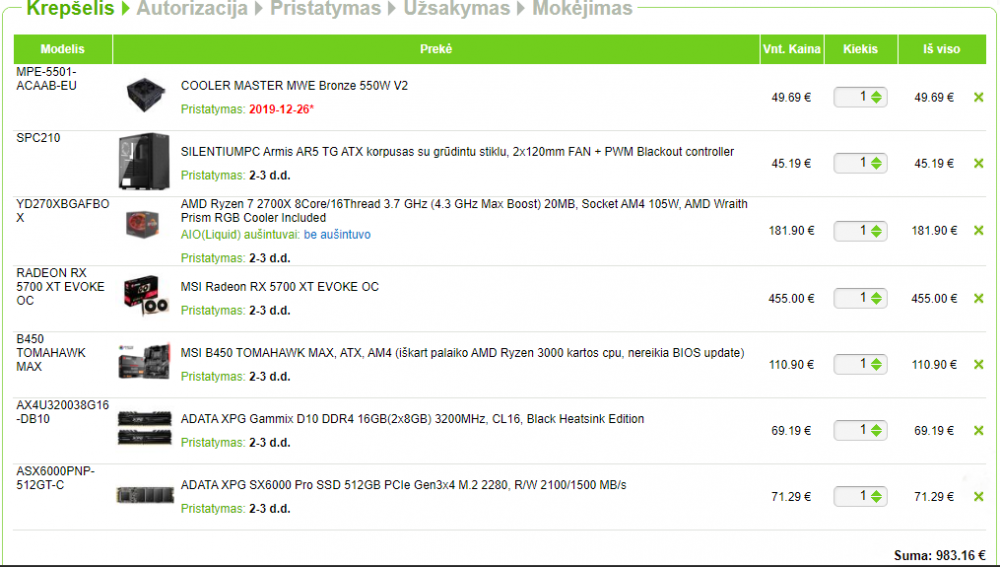Open SILENTIUMPC Armis AR5 TG ATX product link
Viewport: 1000px width, 567px height.
(457, 152)
